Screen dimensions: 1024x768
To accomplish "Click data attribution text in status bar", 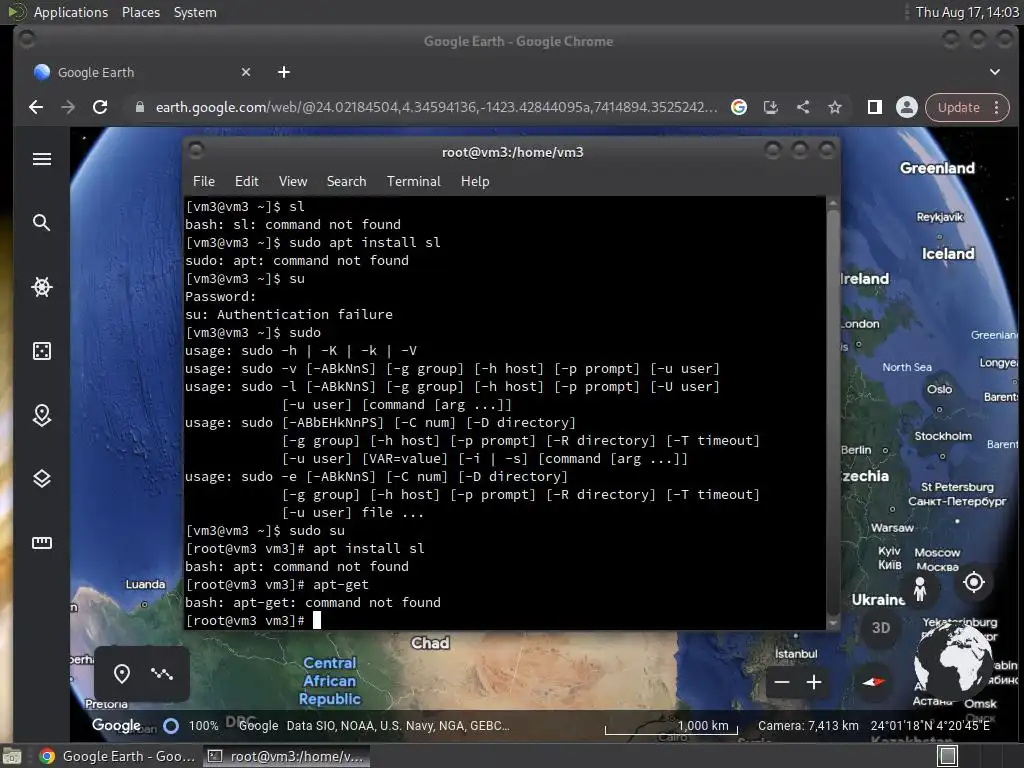I will tap(398, 726).
